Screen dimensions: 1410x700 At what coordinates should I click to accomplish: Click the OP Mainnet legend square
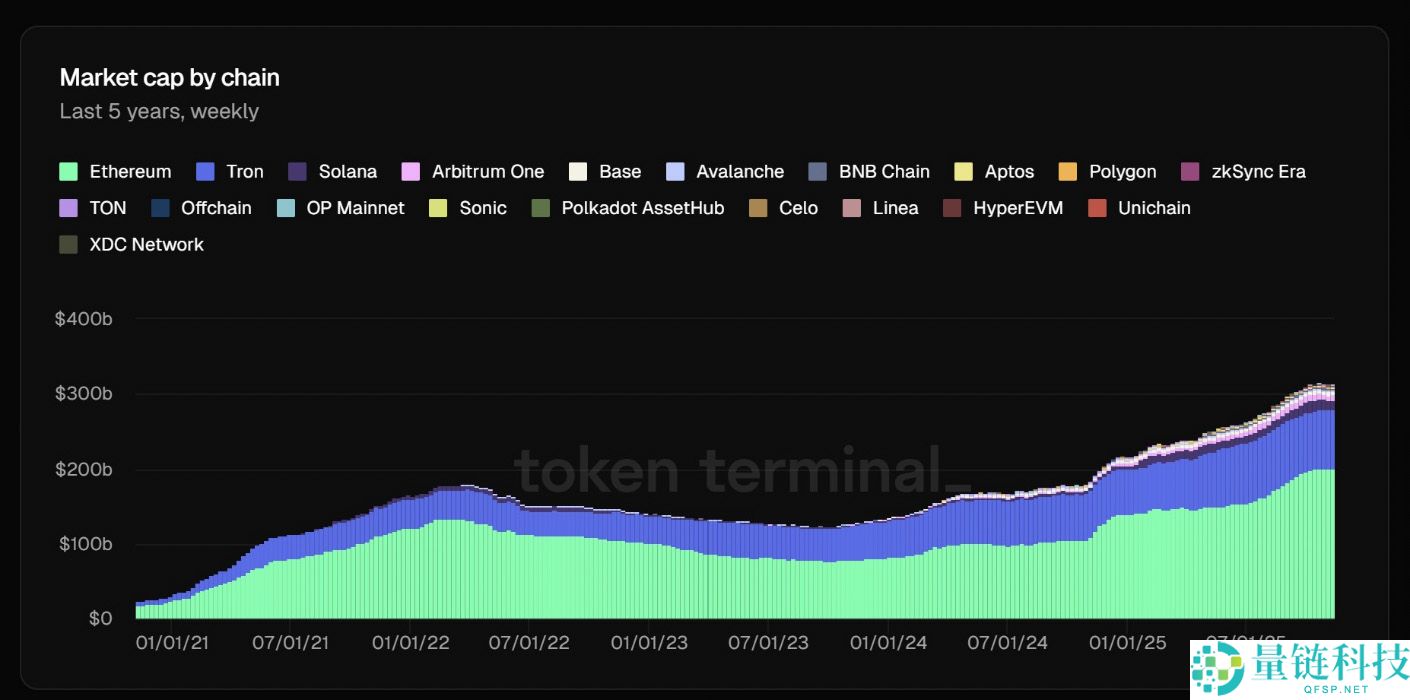[x=285, y=208]
